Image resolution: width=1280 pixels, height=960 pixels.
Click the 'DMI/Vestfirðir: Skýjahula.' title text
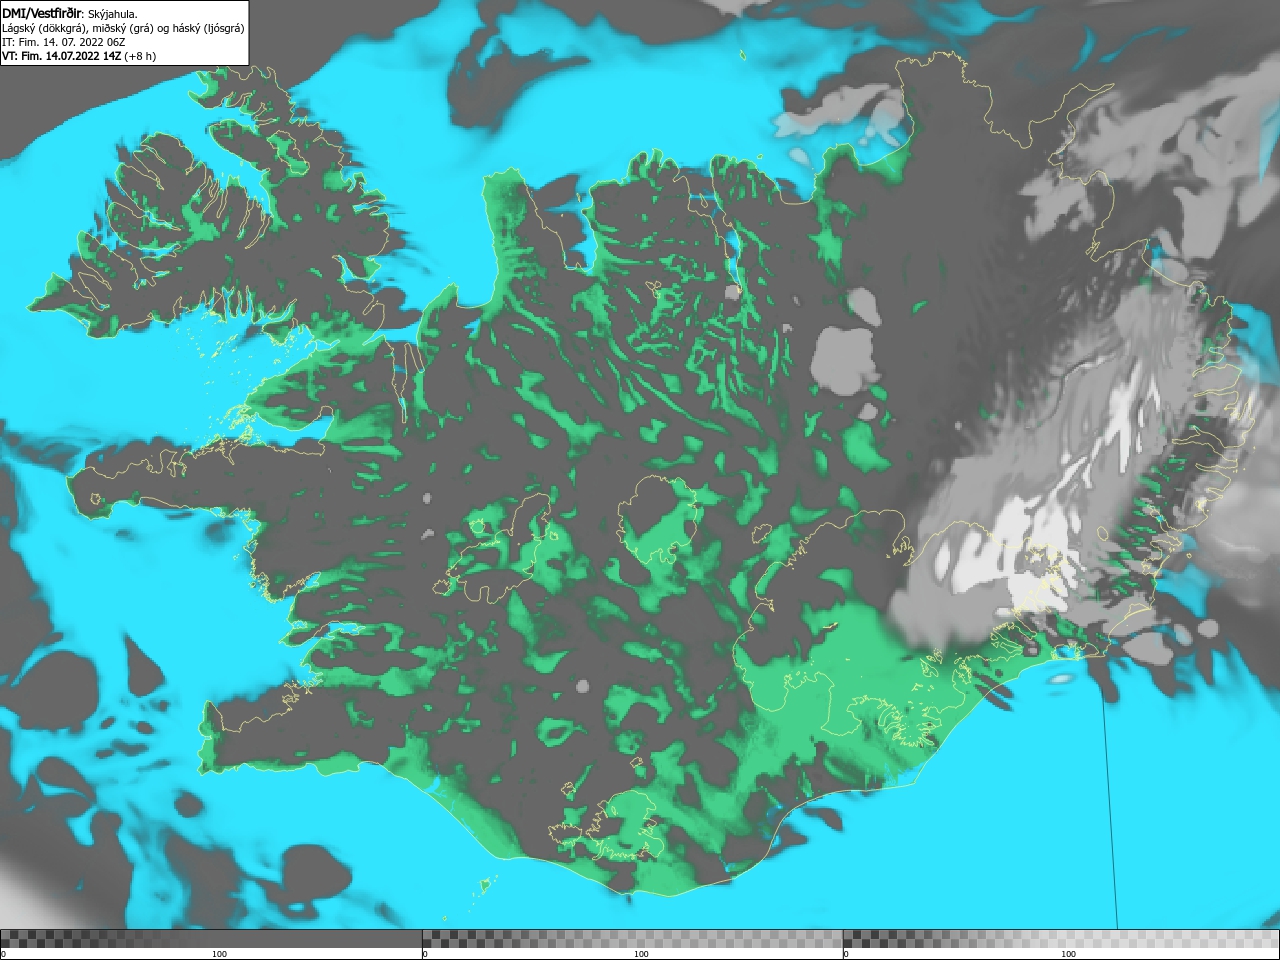pyautogui.click(x=70, y=13)
